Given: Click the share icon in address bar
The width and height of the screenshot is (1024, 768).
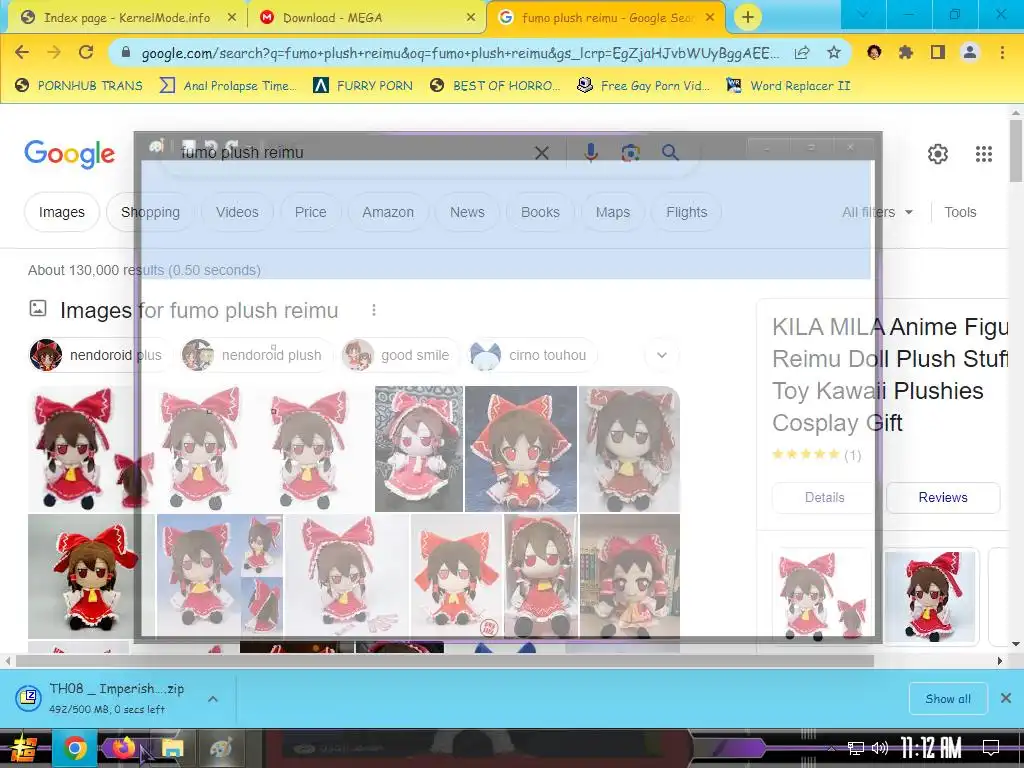Looking at the screenshot, I should pos(802,53).
